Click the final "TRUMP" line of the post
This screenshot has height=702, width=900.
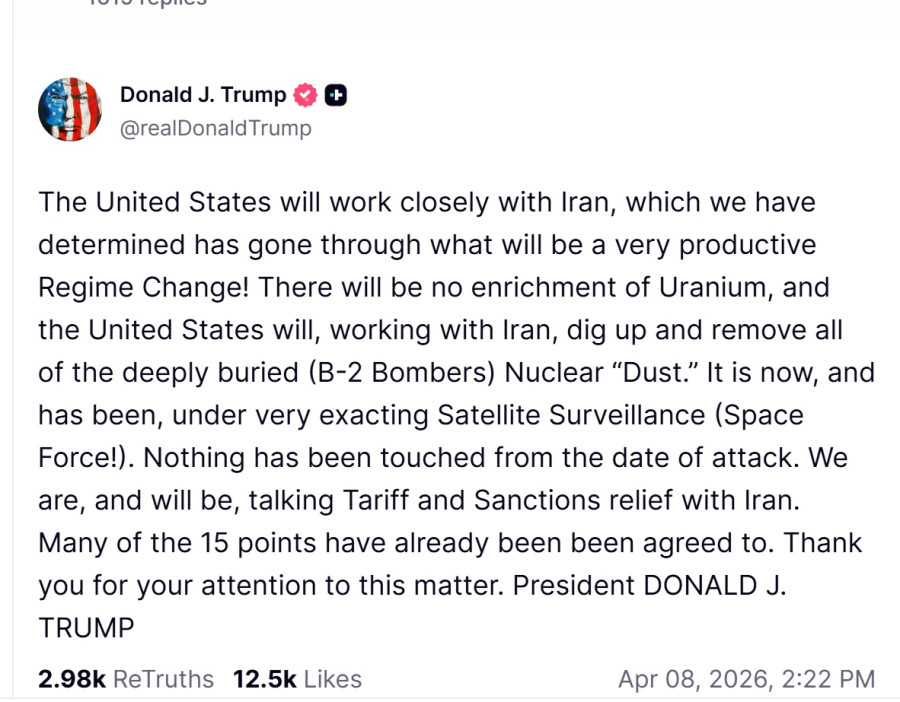tap(86, 628)
